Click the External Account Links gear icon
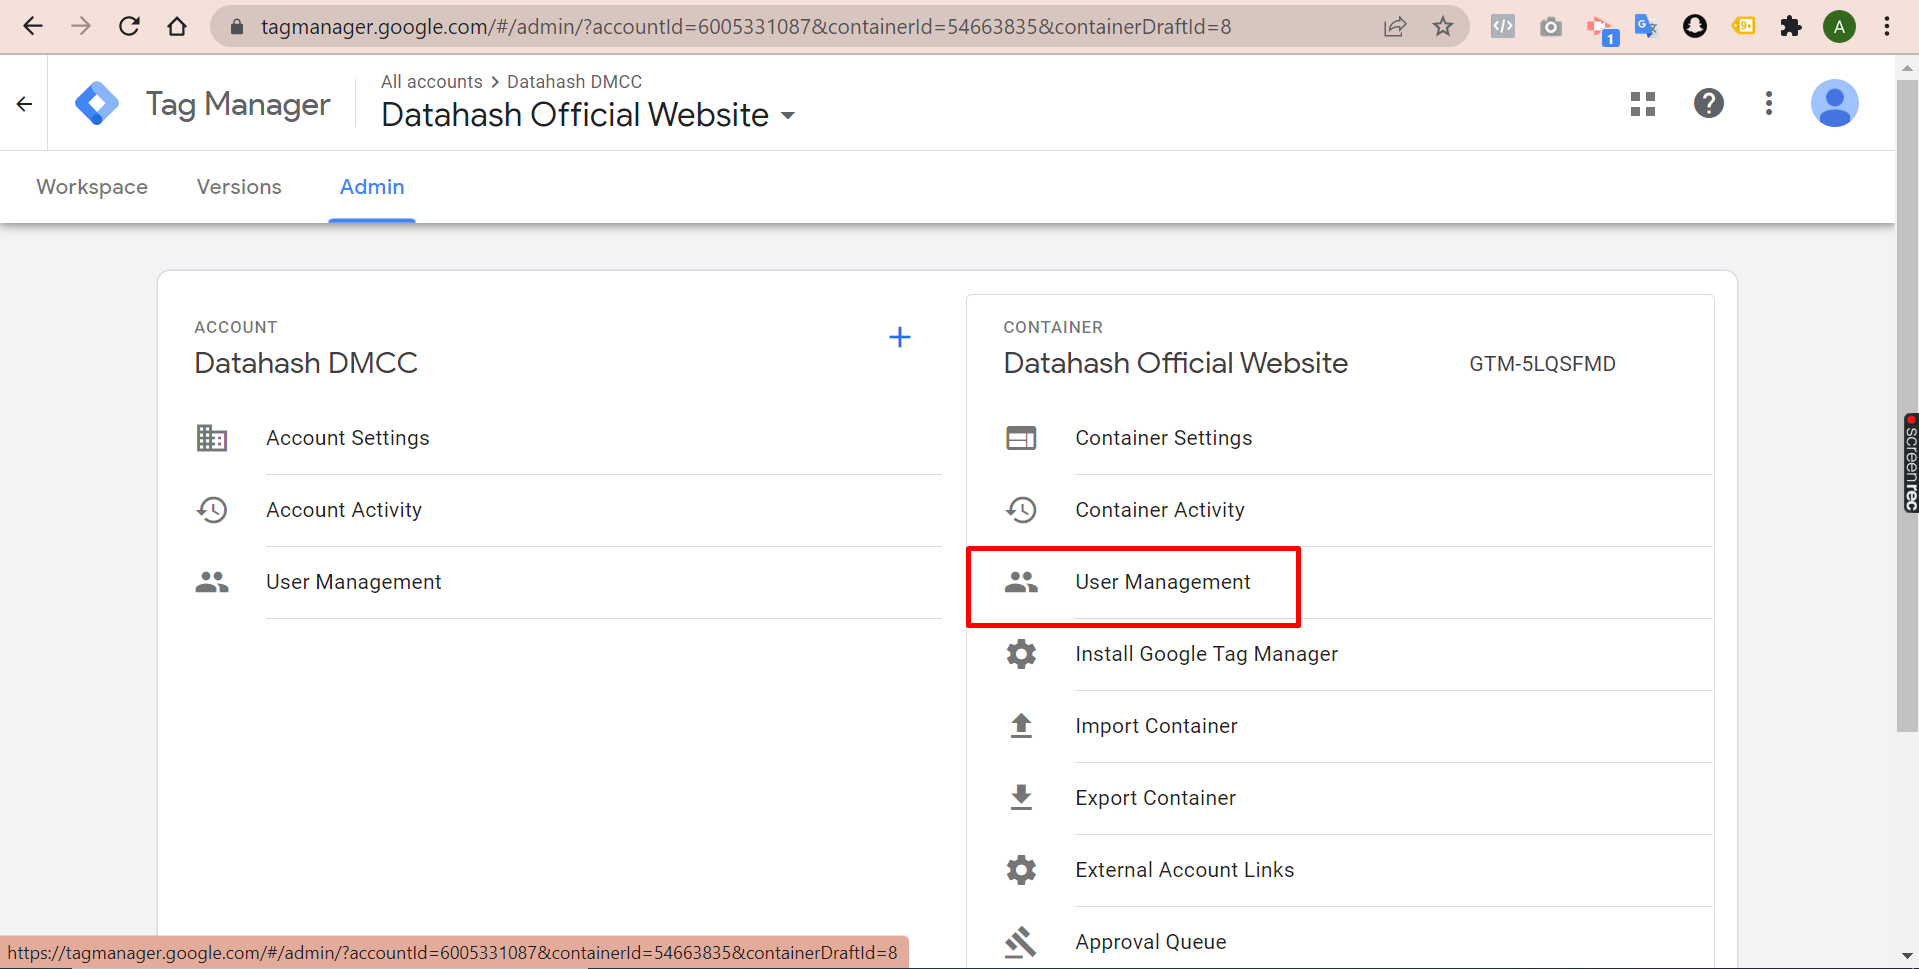1919x969 pixels. [x=1021, y=870]
